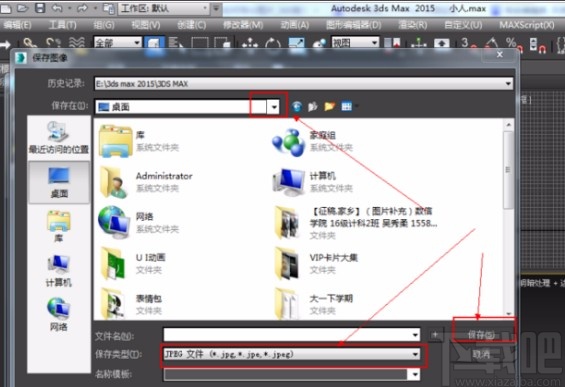Select 桌面 in the places sidebar

coord(59,182)
